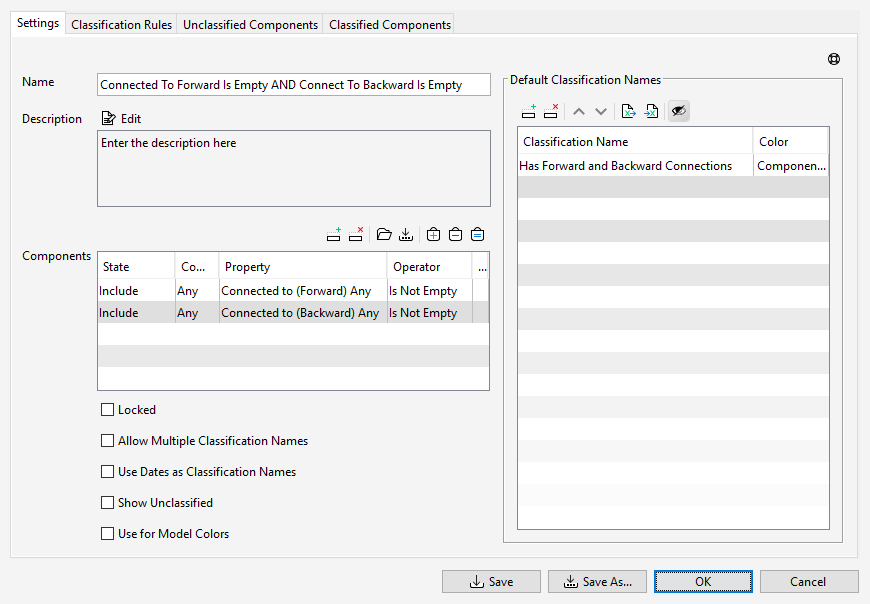Enable Show Unclassified checkbox

coord(107,503)
